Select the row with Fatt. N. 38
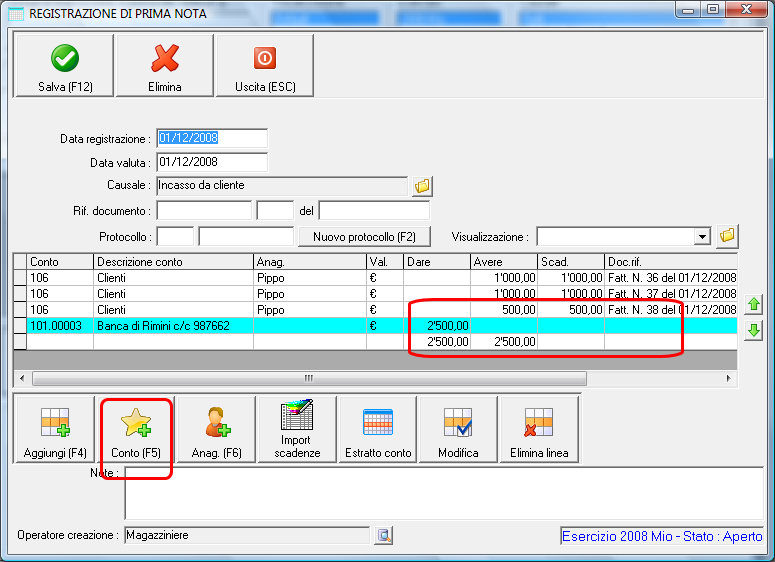This screenshot has height=562, width=775. click(375, 309)
